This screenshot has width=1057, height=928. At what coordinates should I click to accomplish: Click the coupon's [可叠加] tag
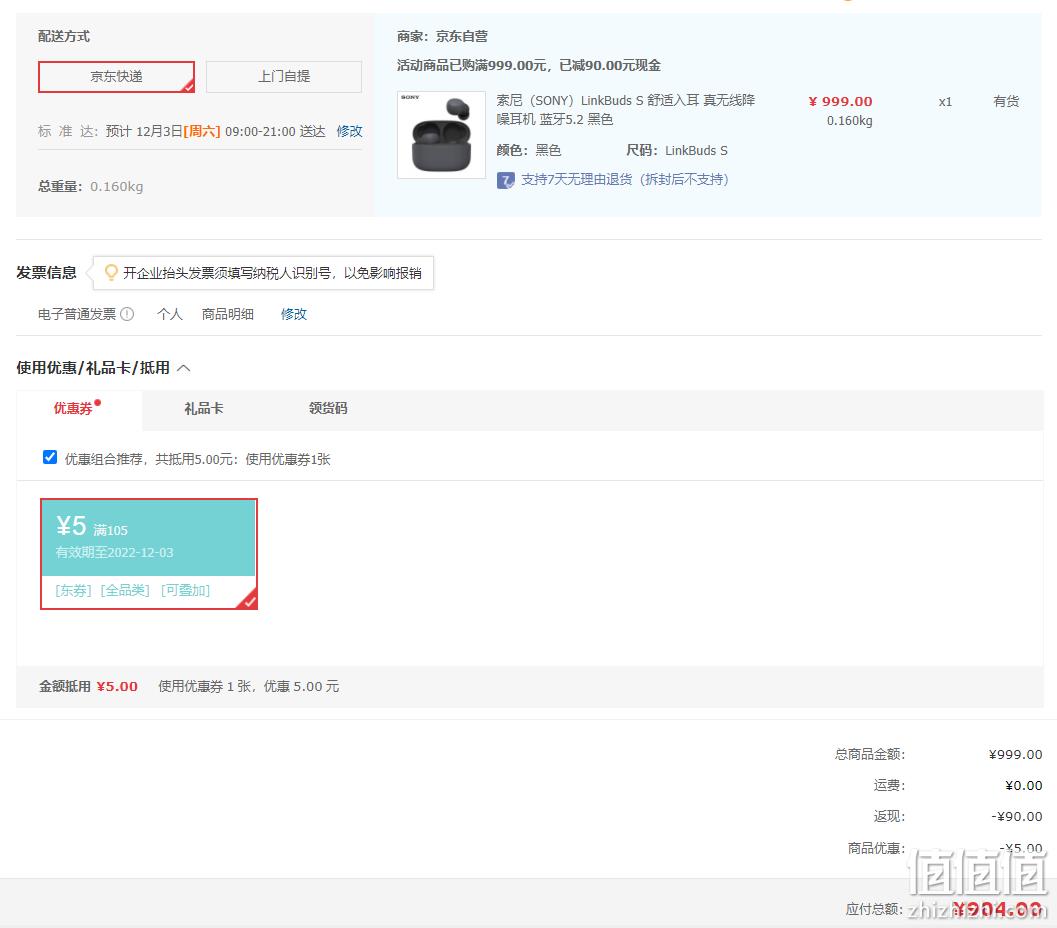coord(185,590)
